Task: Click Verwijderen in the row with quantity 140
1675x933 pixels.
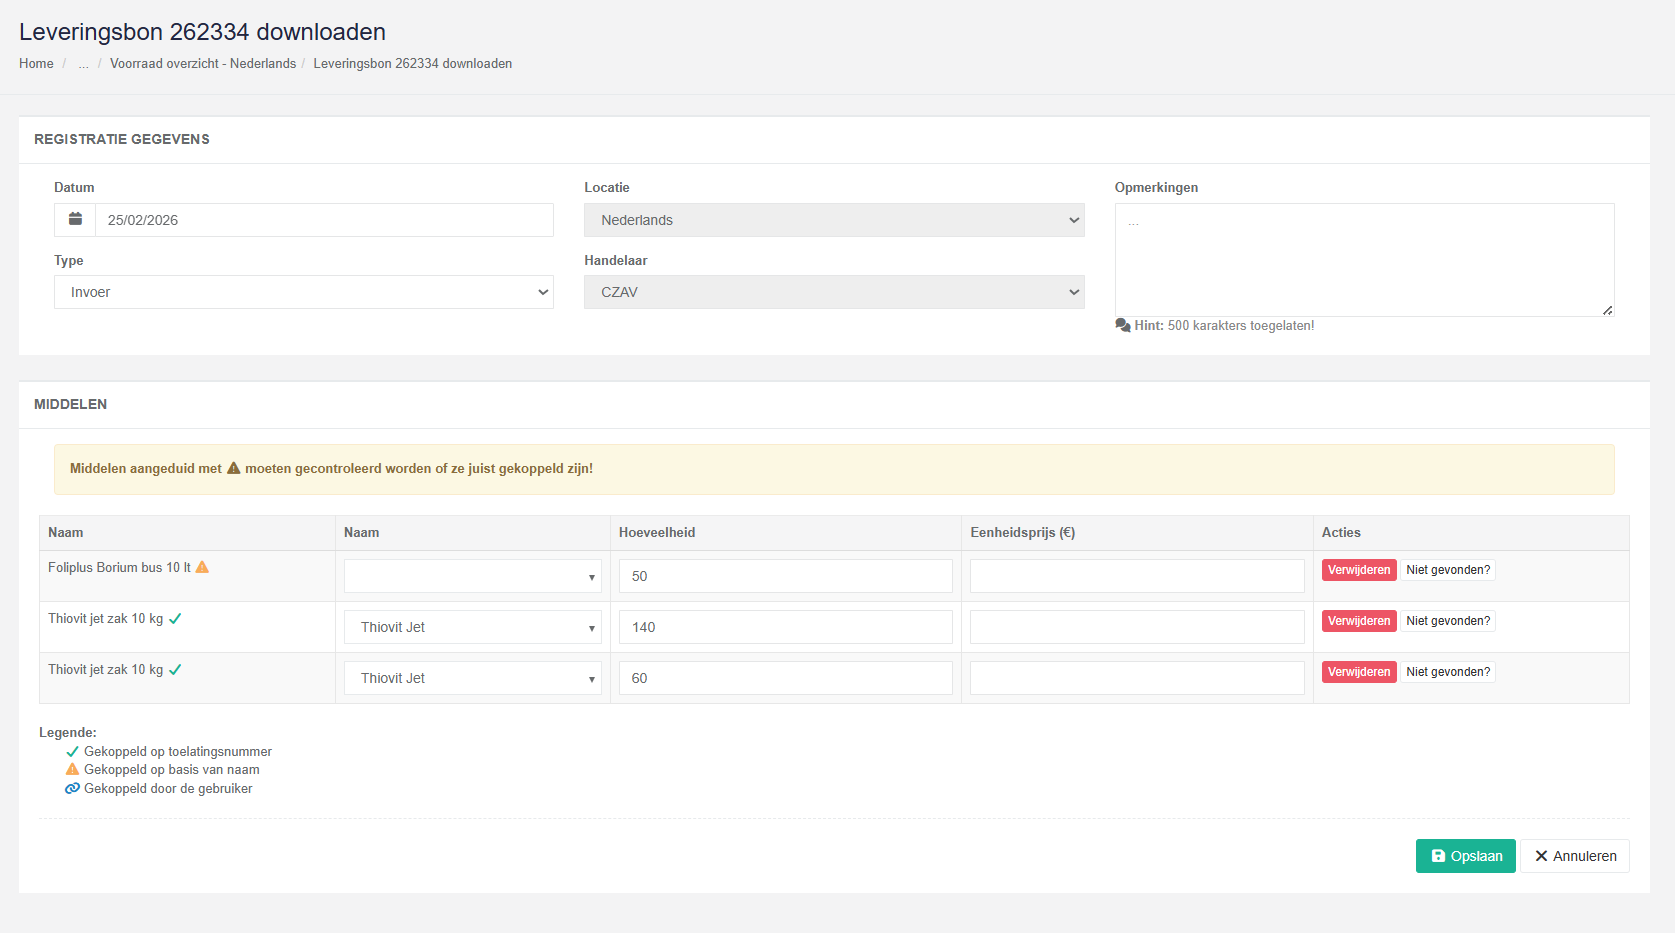Action: click(1359, 621)
